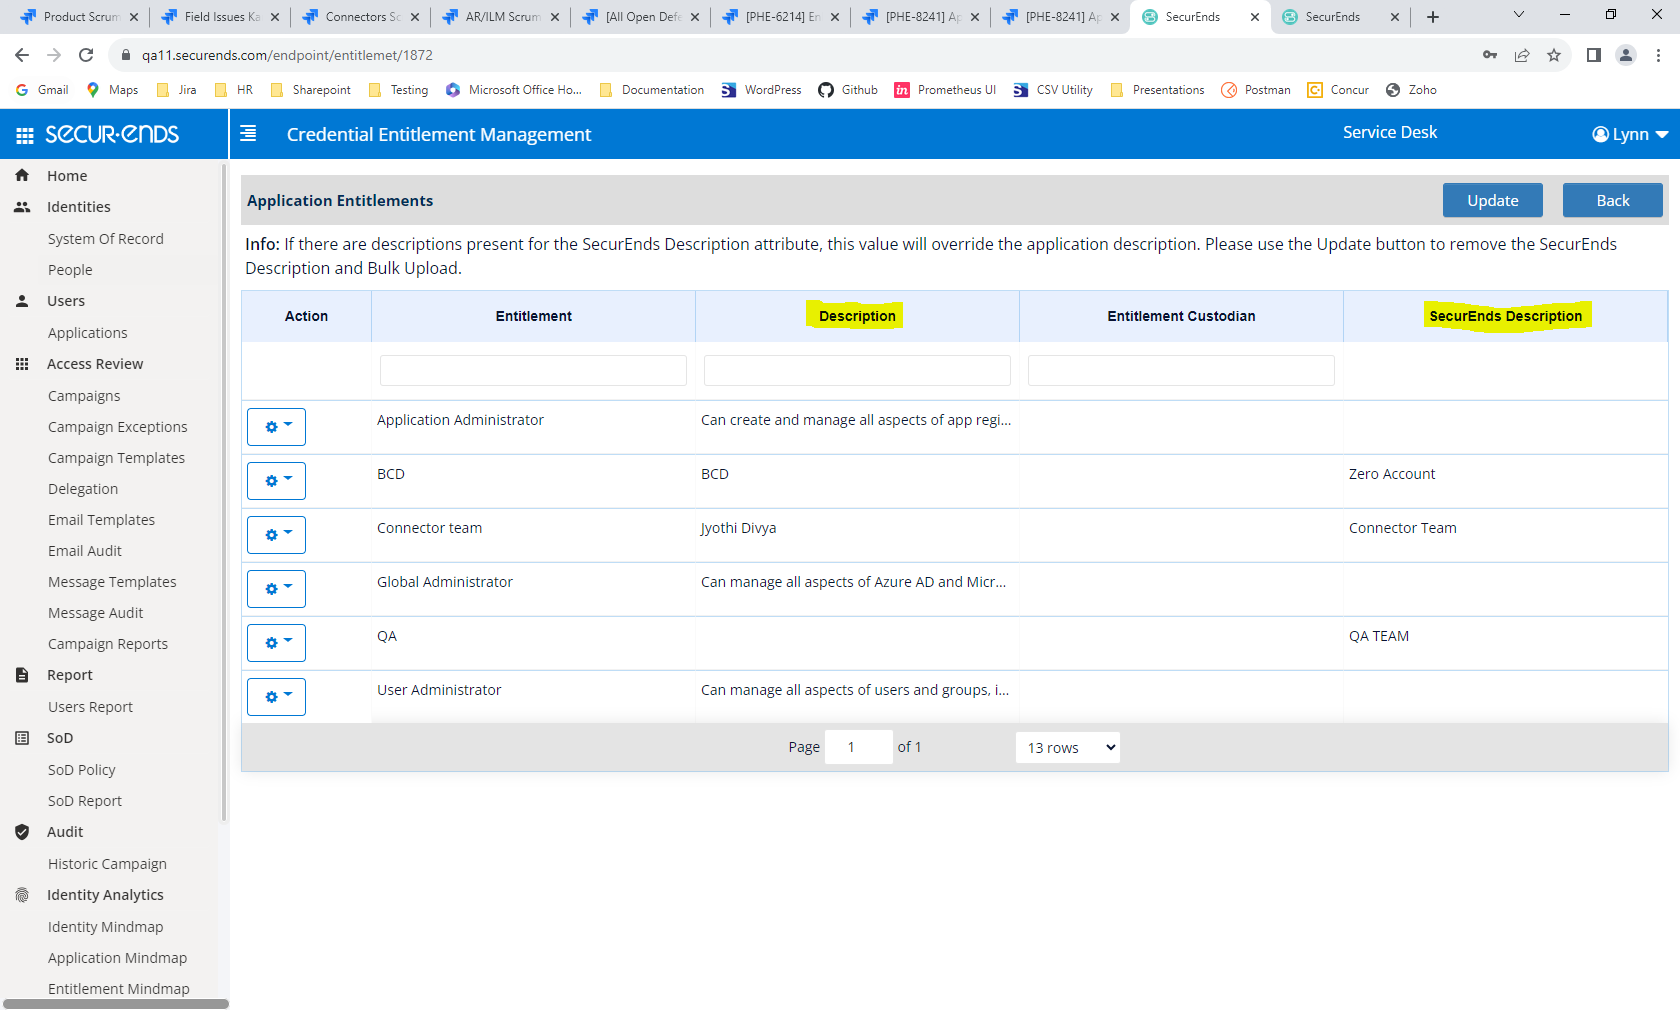Click the Lynn profile avatar icon
1680x1010 pixels.
point(1601,133)
